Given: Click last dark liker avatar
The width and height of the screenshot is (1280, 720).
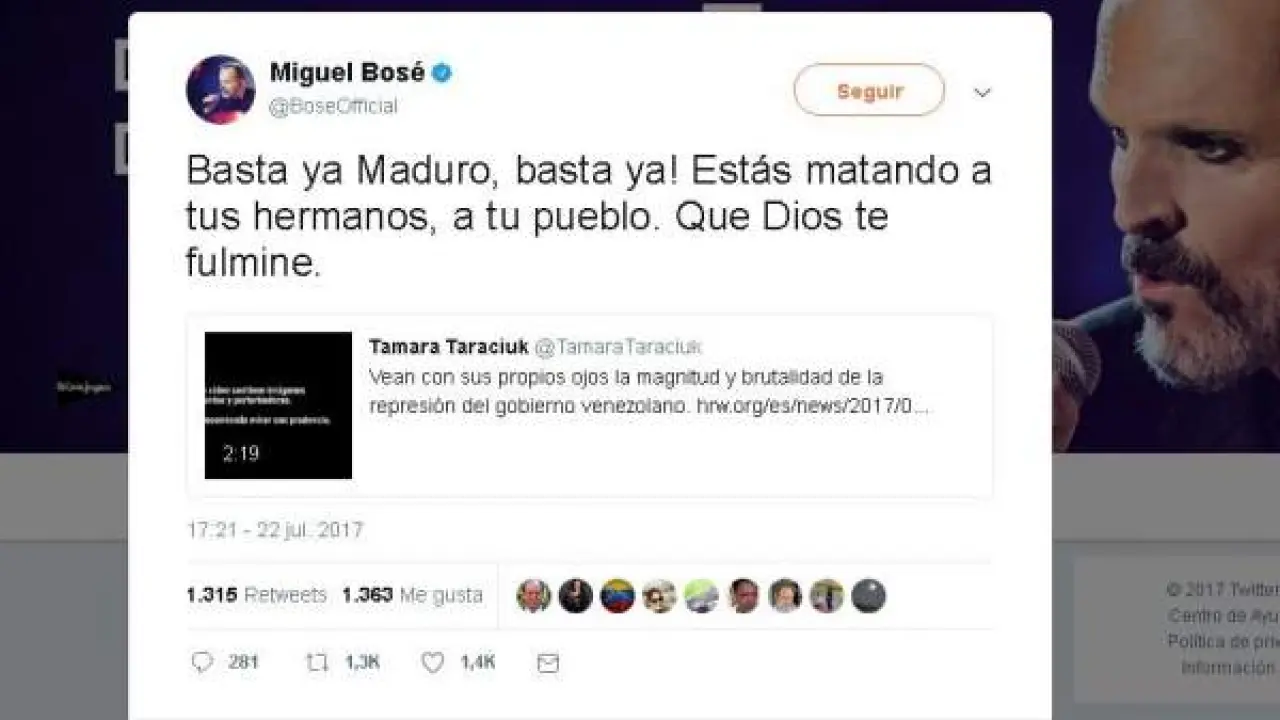Looking at the screenshot, I should 868,596.
